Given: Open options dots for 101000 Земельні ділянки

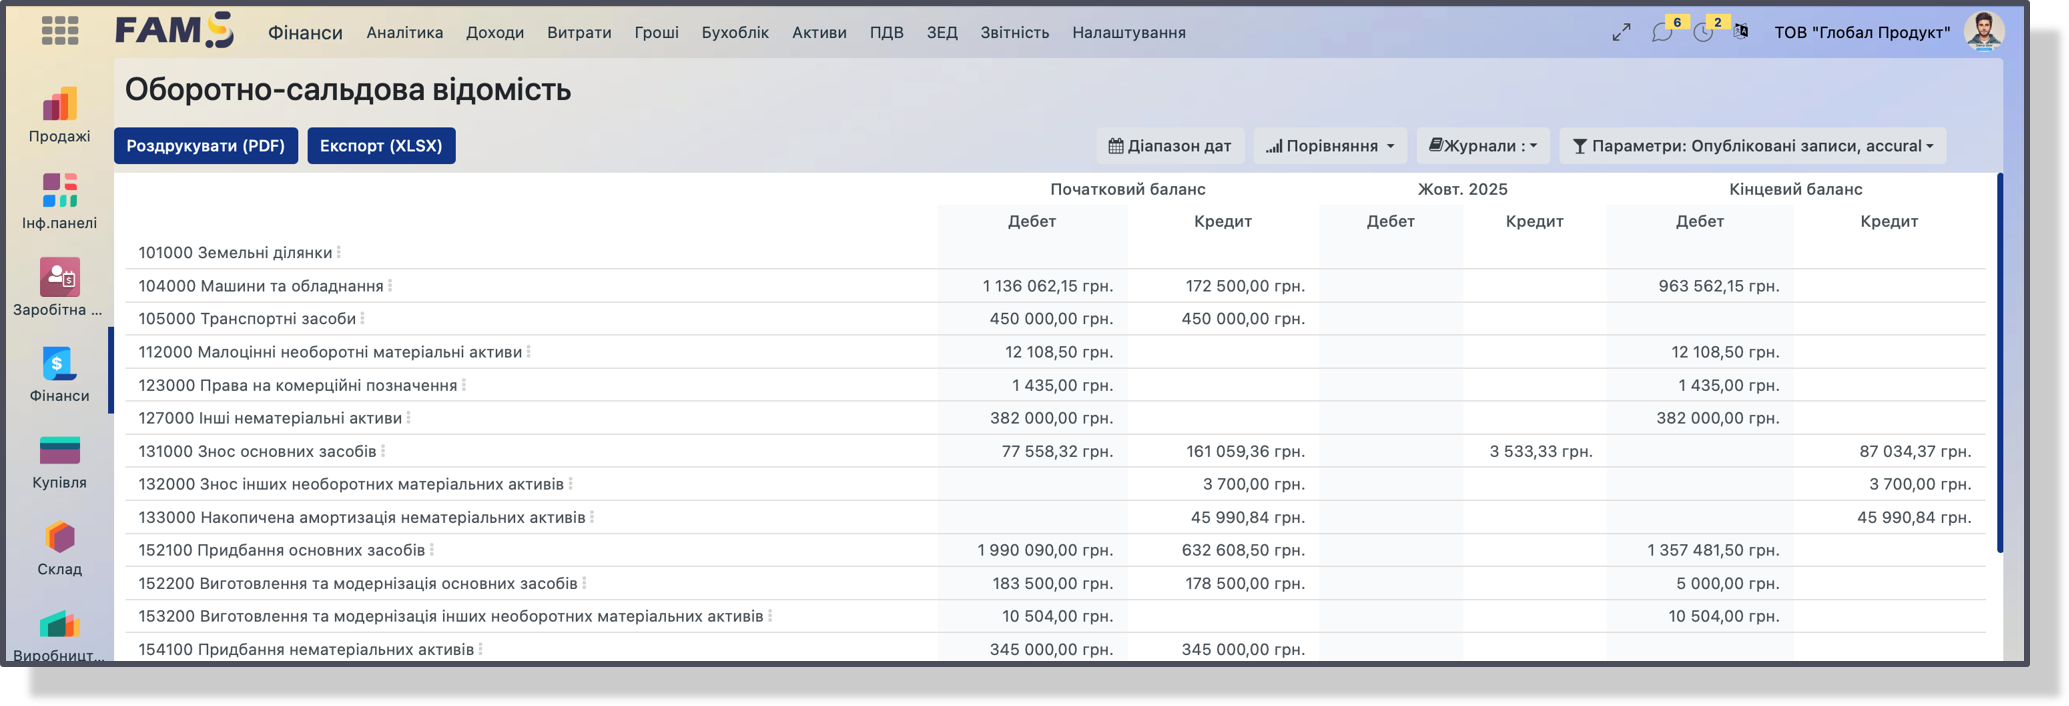Looking at the screenshot, I should pos(339,253).
